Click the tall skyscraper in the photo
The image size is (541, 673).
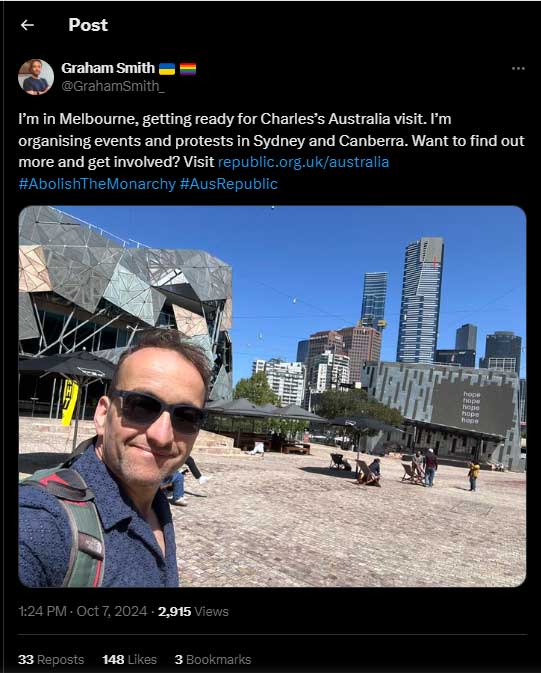[420, 300]
